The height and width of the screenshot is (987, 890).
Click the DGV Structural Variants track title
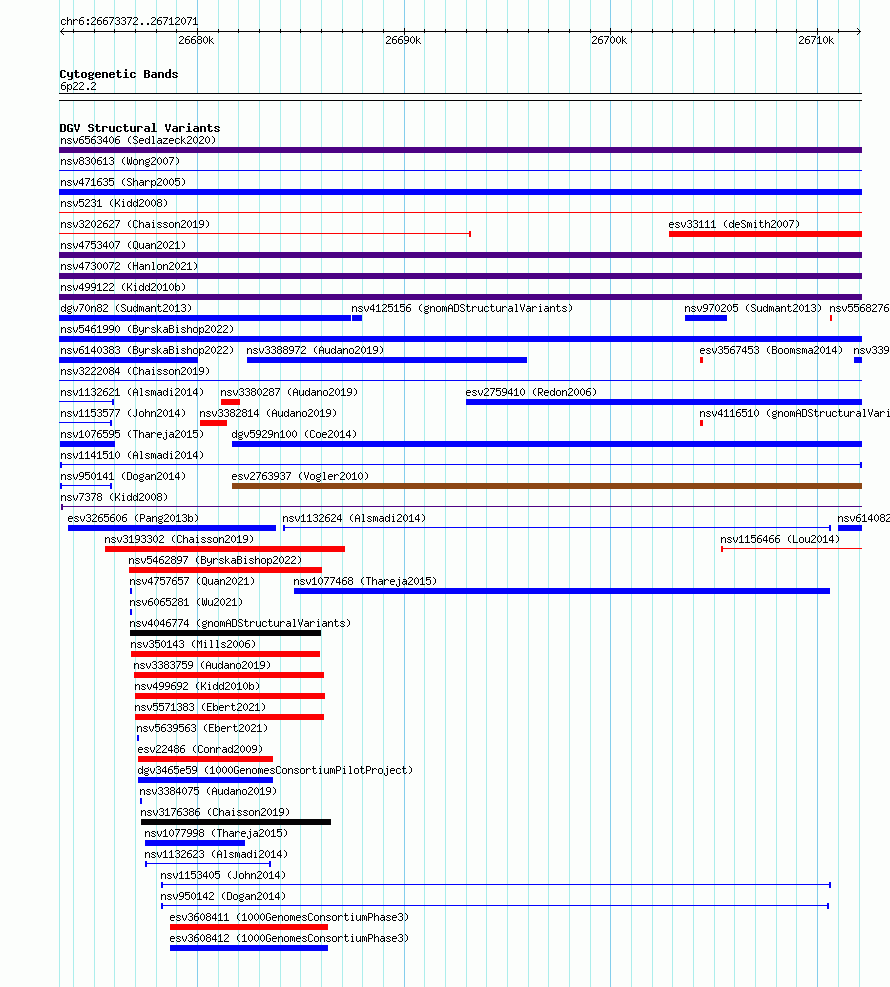(140, 128)
